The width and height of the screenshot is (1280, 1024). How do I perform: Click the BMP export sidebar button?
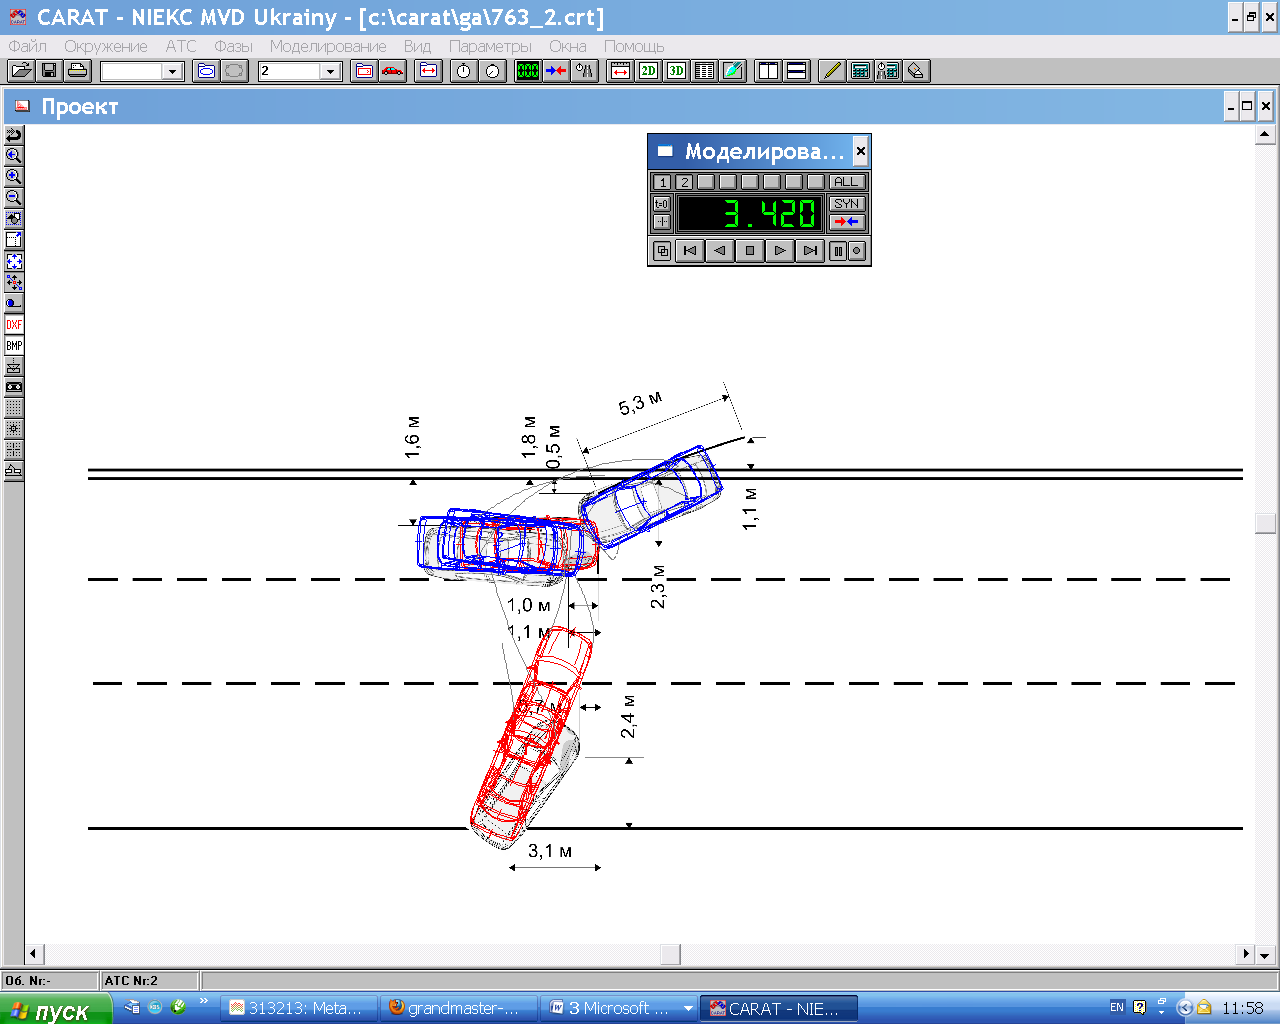[x=14, y=346]
